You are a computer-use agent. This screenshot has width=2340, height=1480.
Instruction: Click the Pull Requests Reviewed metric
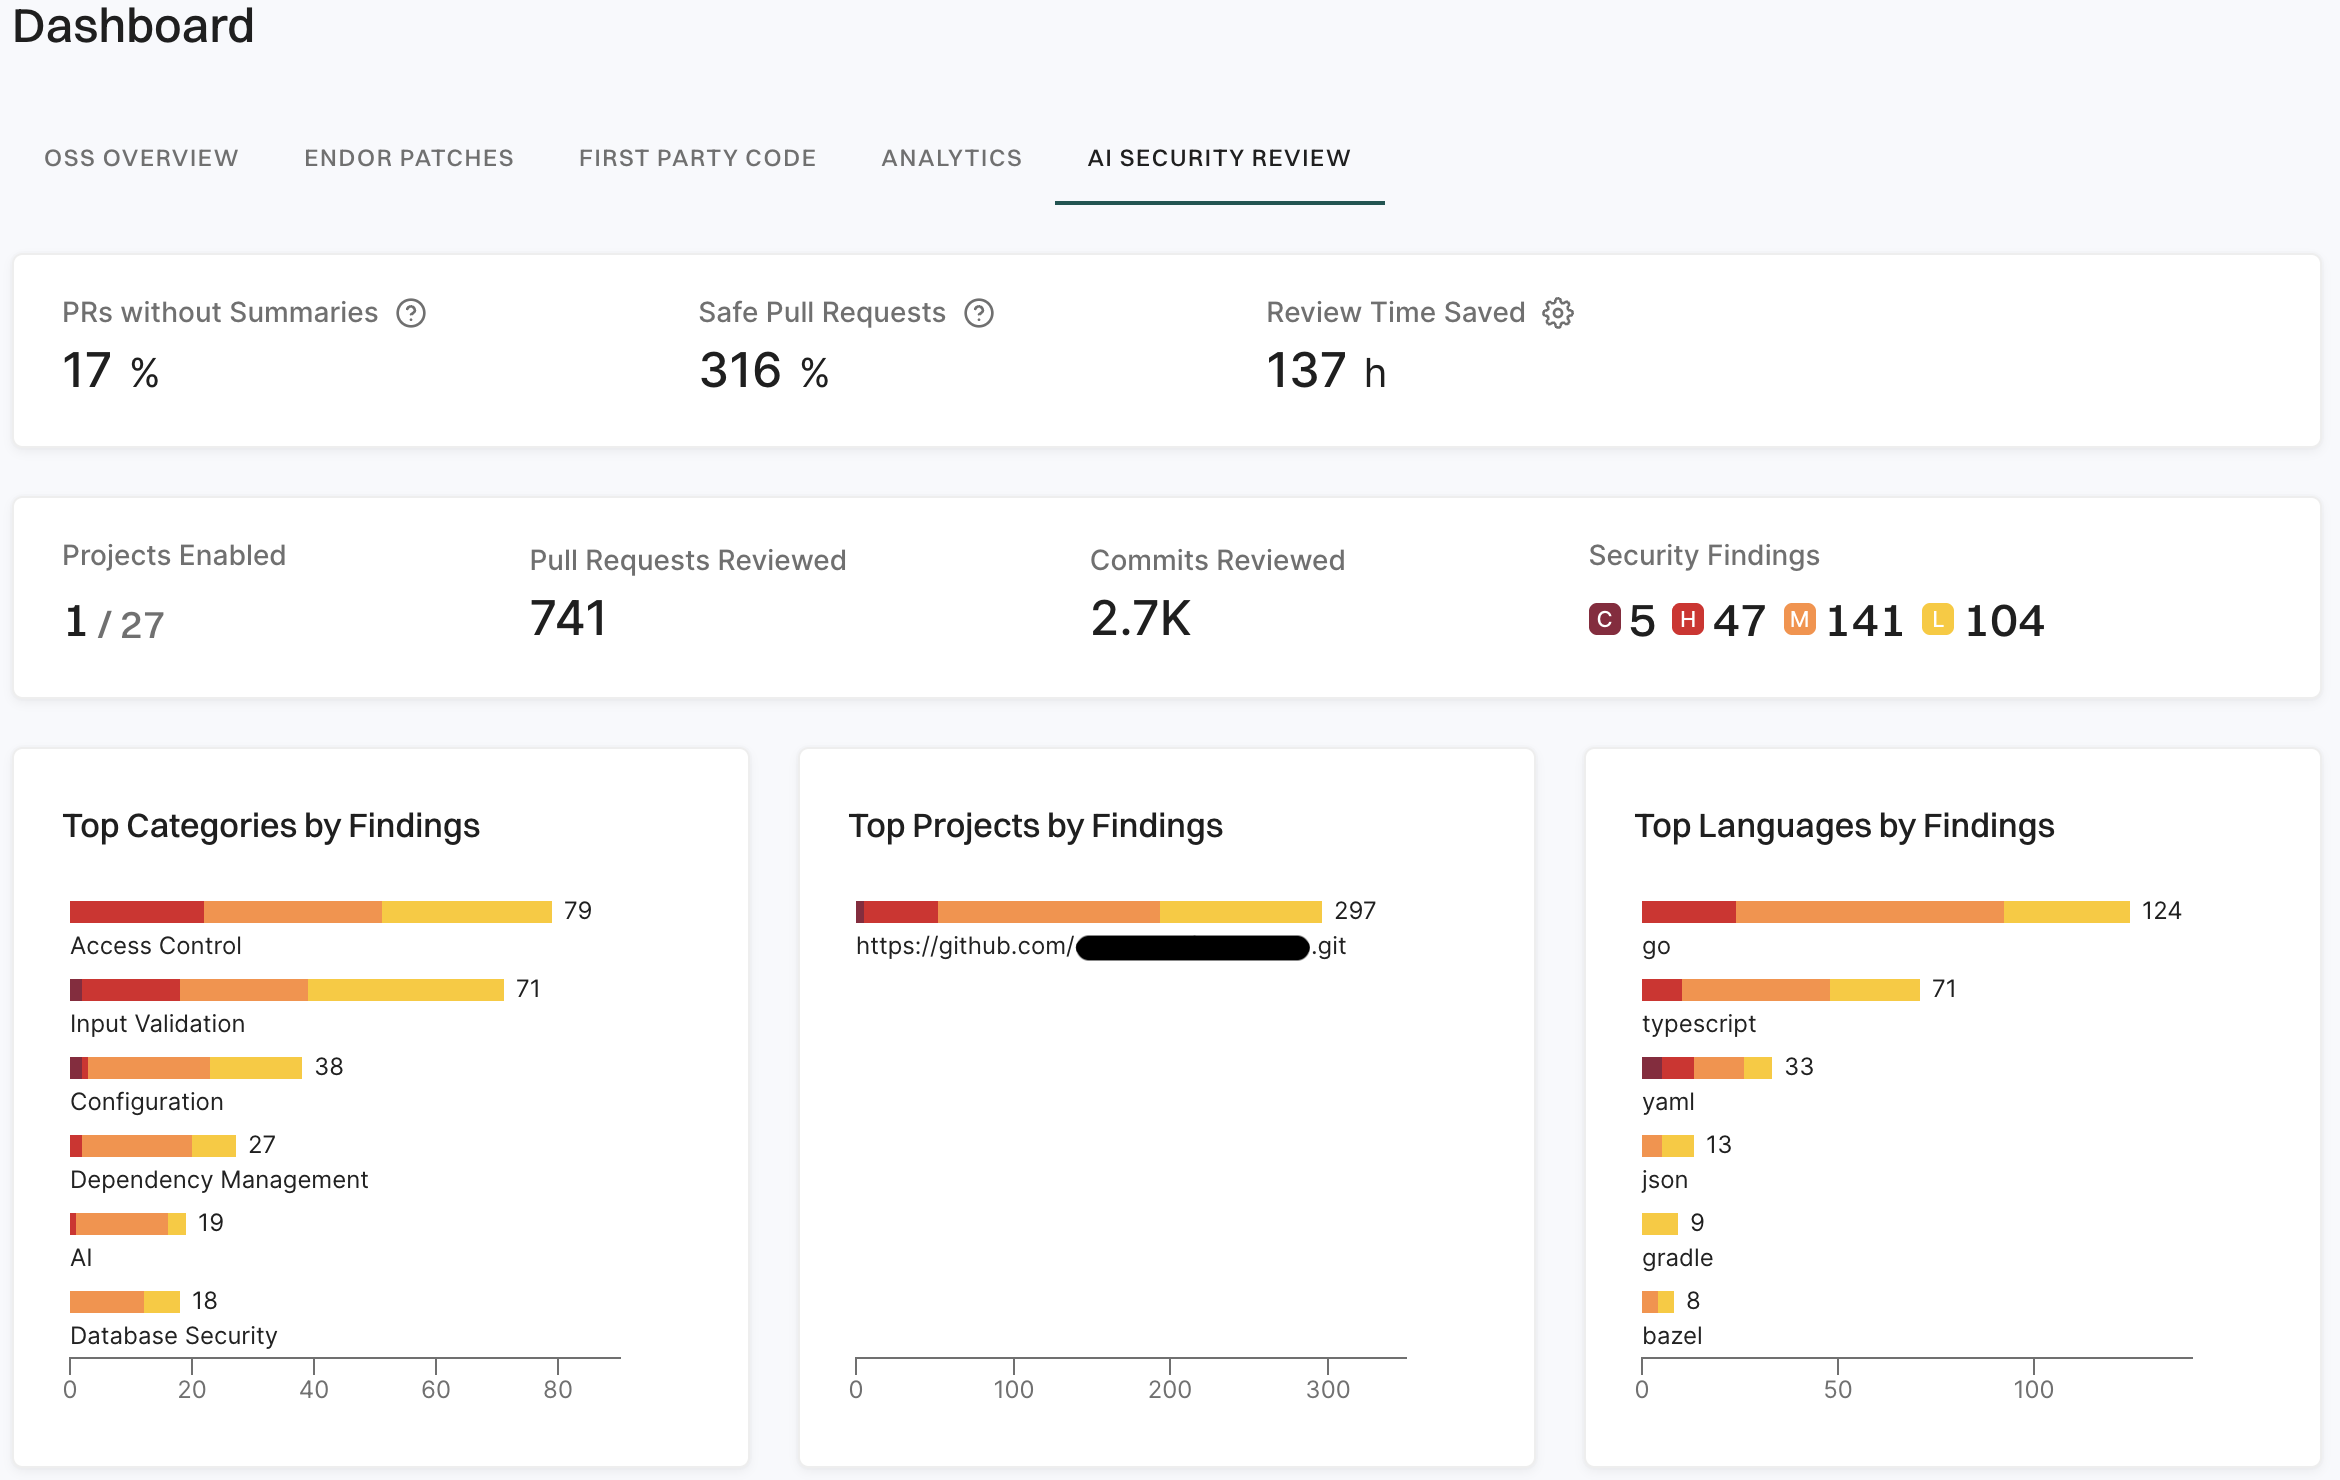tap(567, 618)
